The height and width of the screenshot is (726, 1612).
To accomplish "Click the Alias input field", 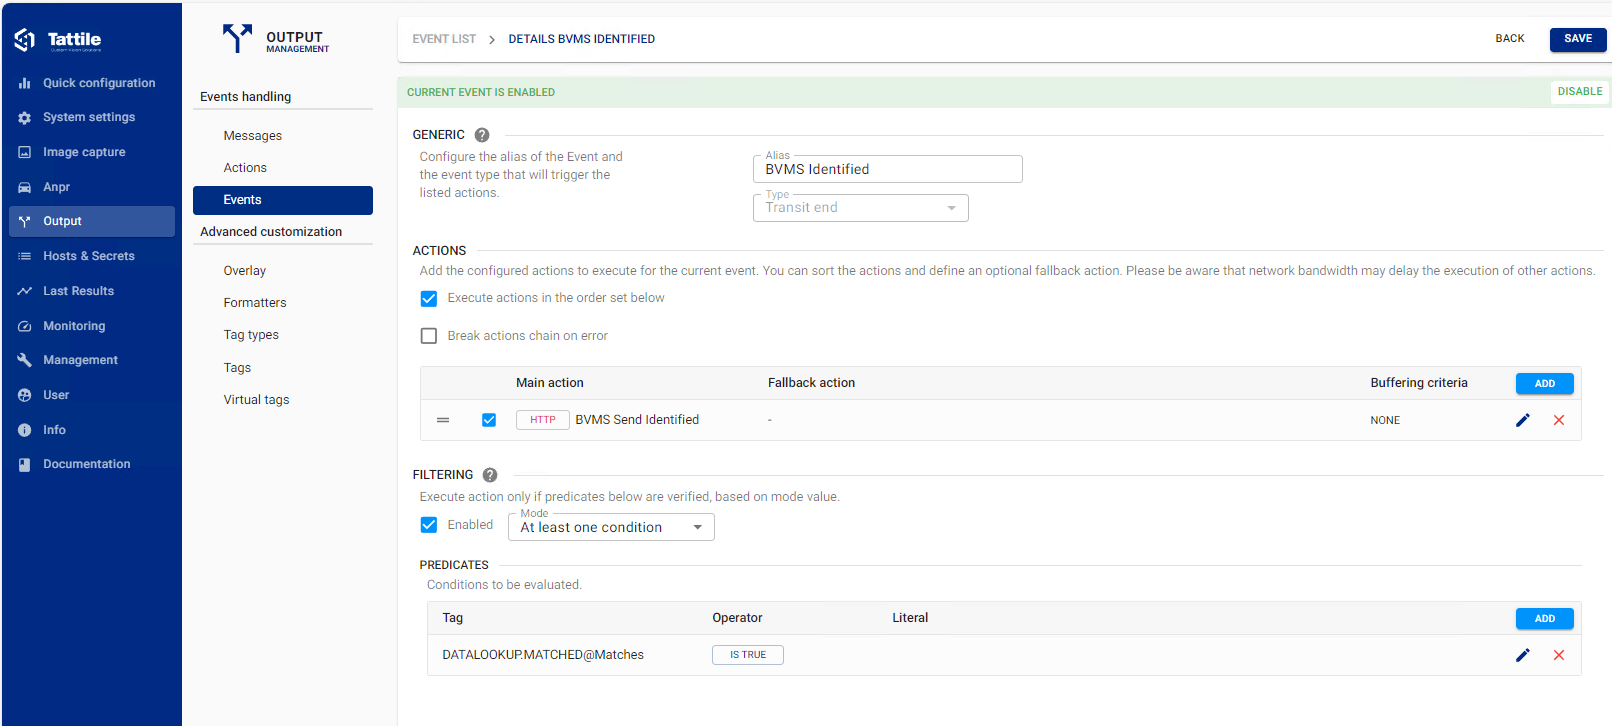I will pos(887,169).
